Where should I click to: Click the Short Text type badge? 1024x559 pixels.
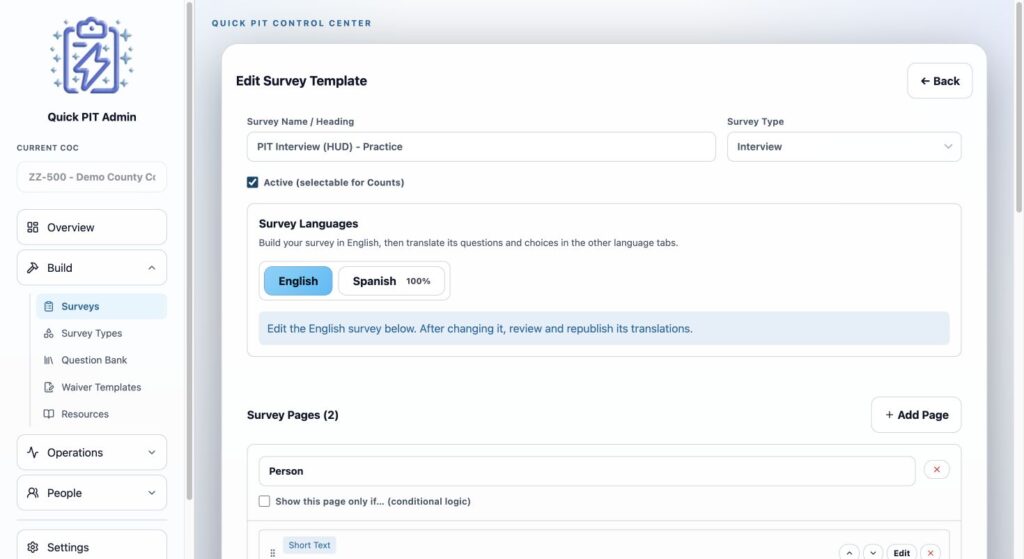click(310, 545)
